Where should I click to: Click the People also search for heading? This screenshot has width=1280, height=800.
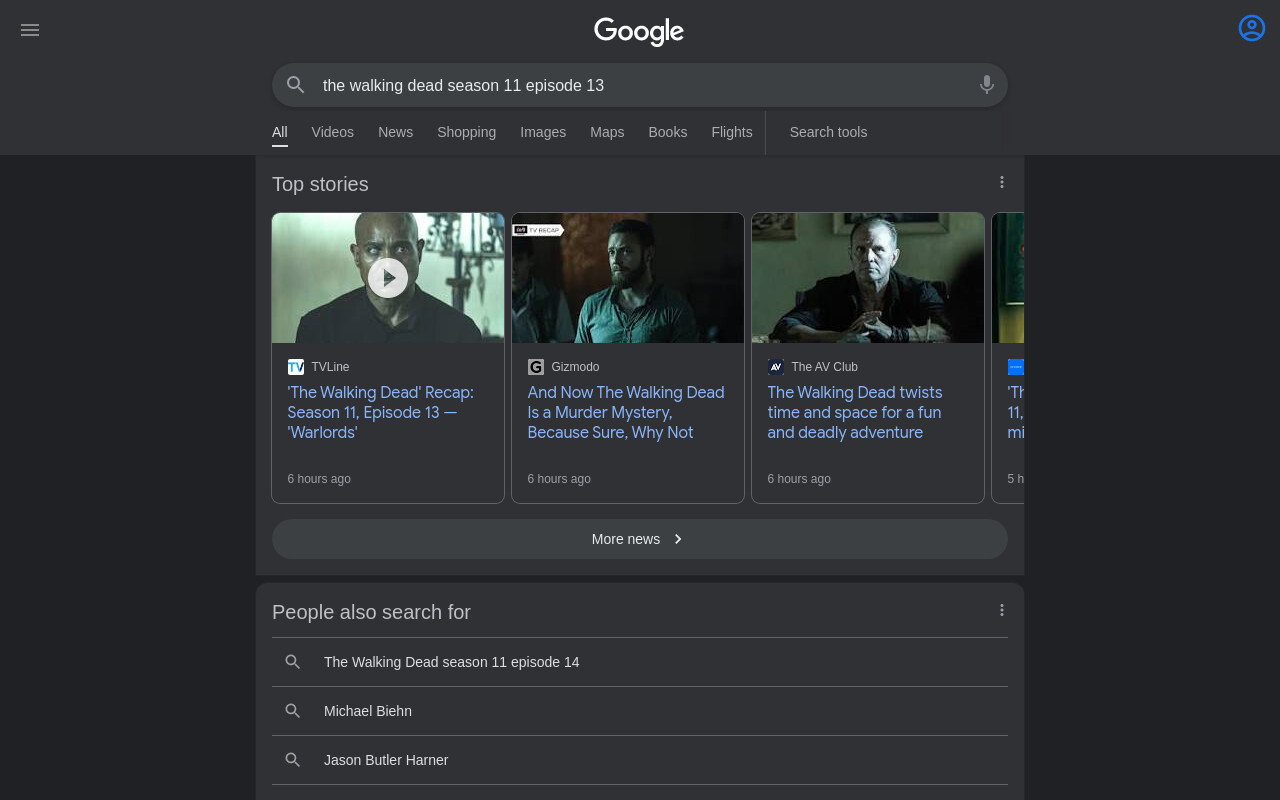371,612
